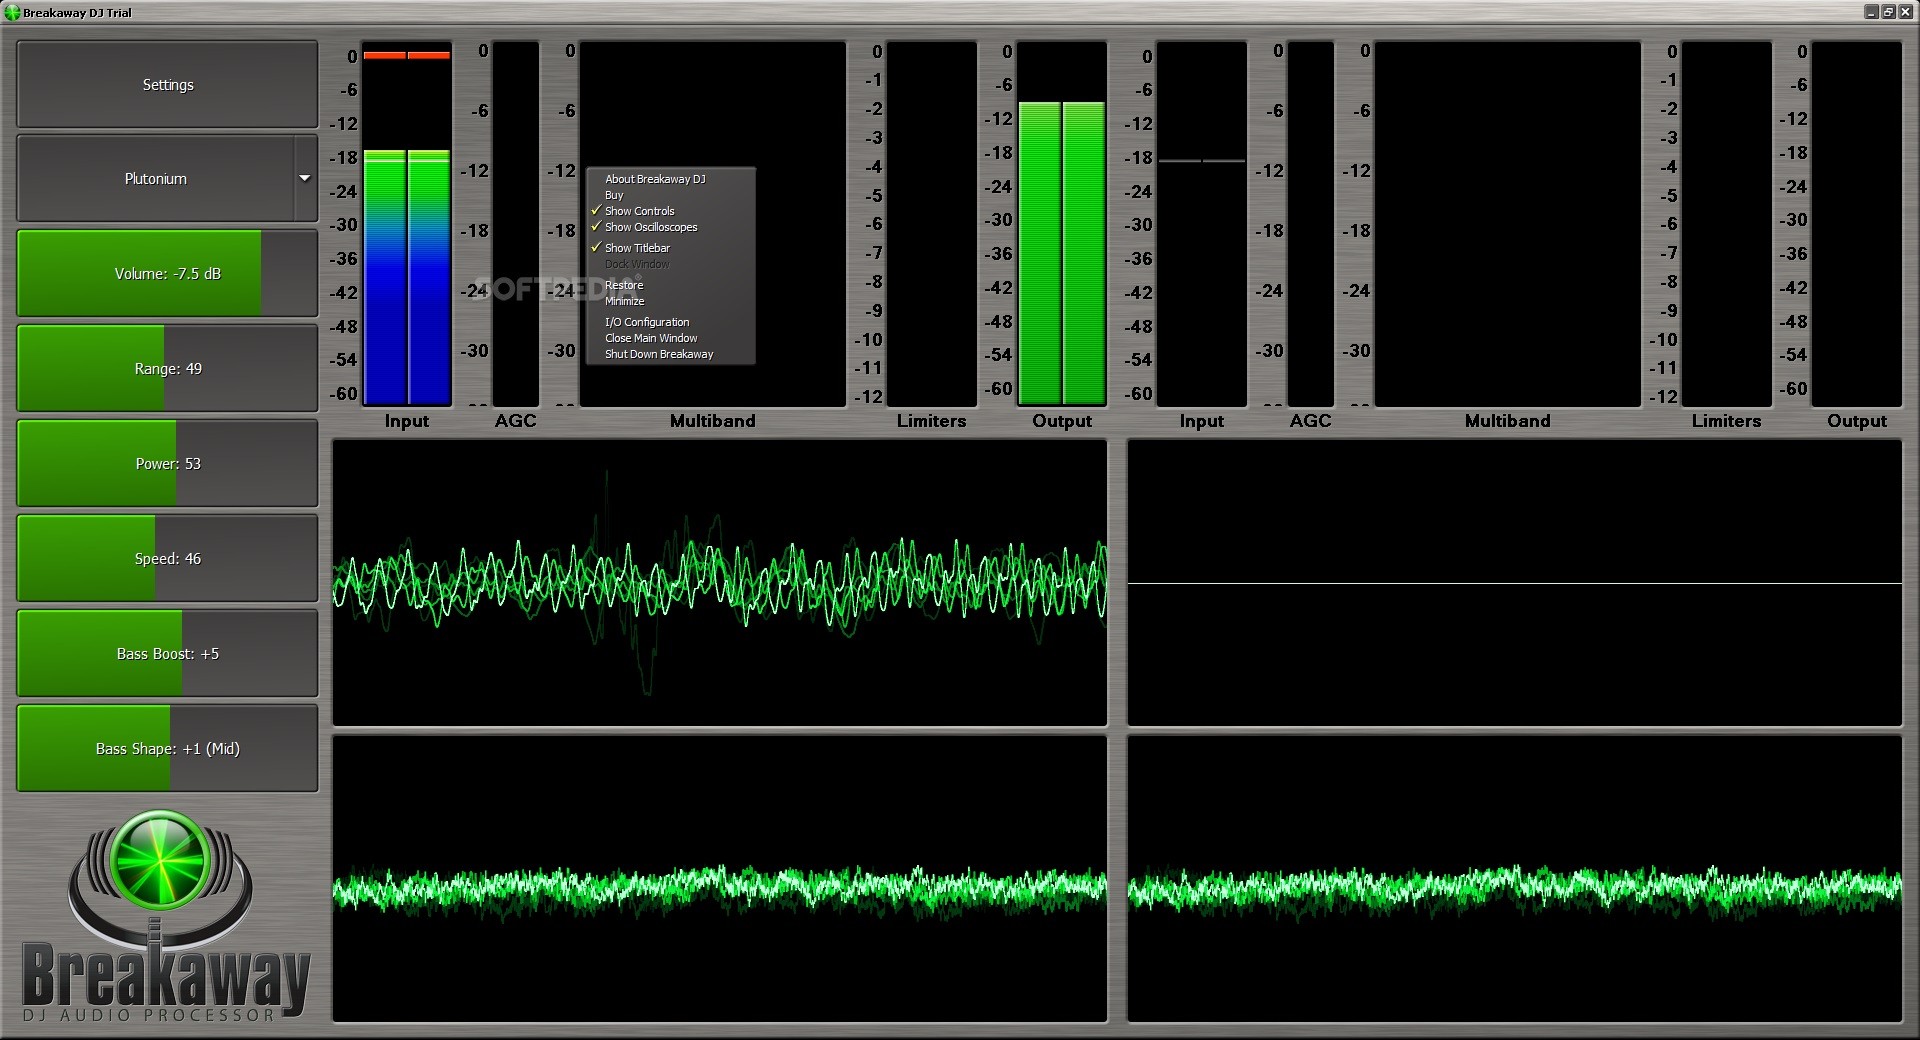Viewport: 1920px width, 1040px height.
Task: Click the top-left oscilloscope waveform display
Action: pyautogui.click(x=720, y=583)
